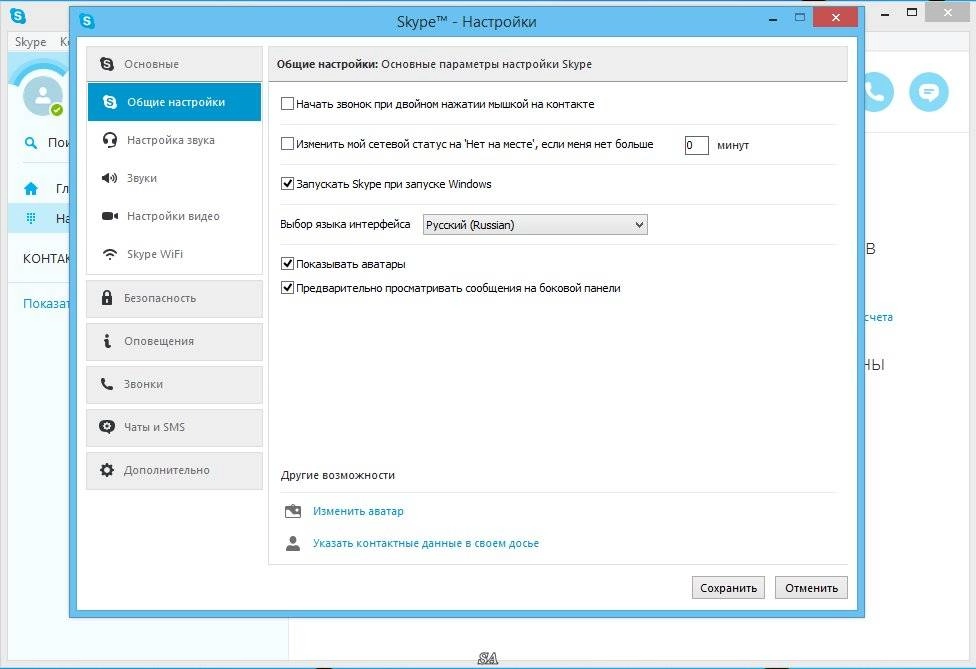
Task: Click the dial pad icon in Skype window
Action: click(x=30, y=218)
